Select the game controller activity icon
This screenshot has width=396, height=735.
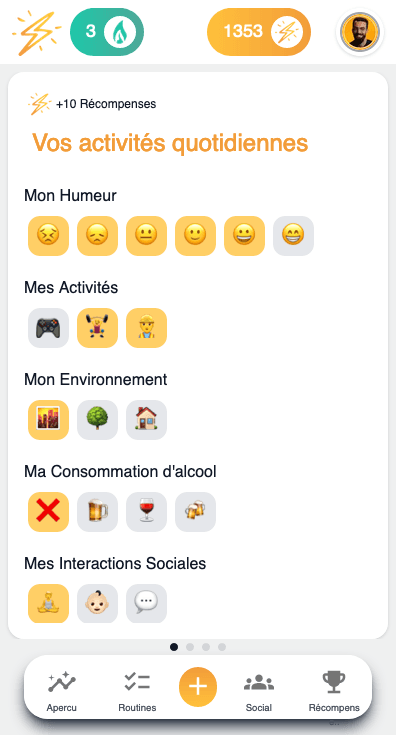[48, 328]
